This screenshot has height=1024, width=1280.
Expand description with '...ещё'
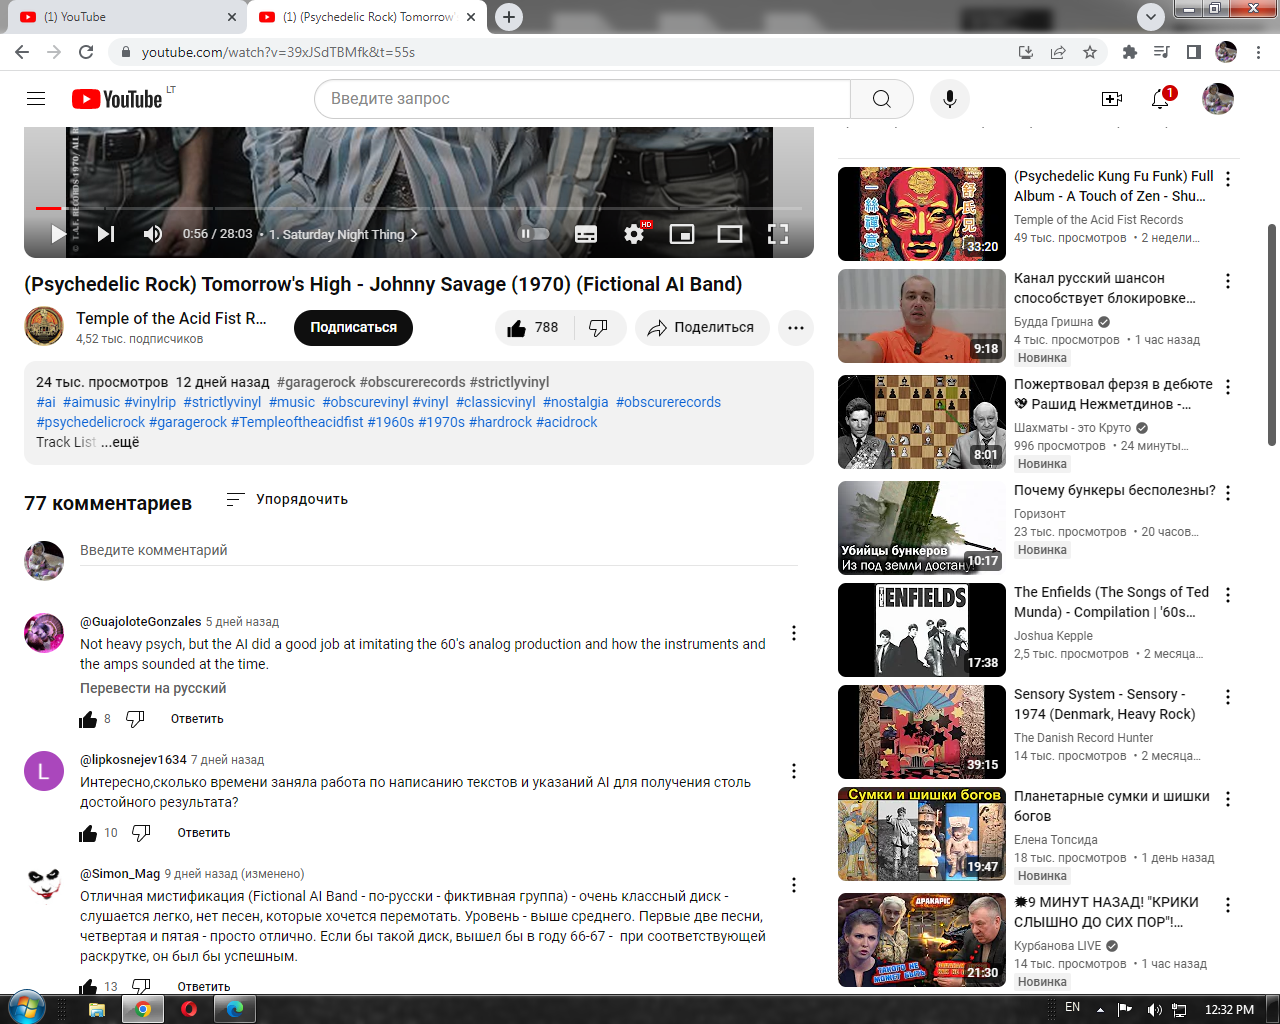[x=120, y=442]
